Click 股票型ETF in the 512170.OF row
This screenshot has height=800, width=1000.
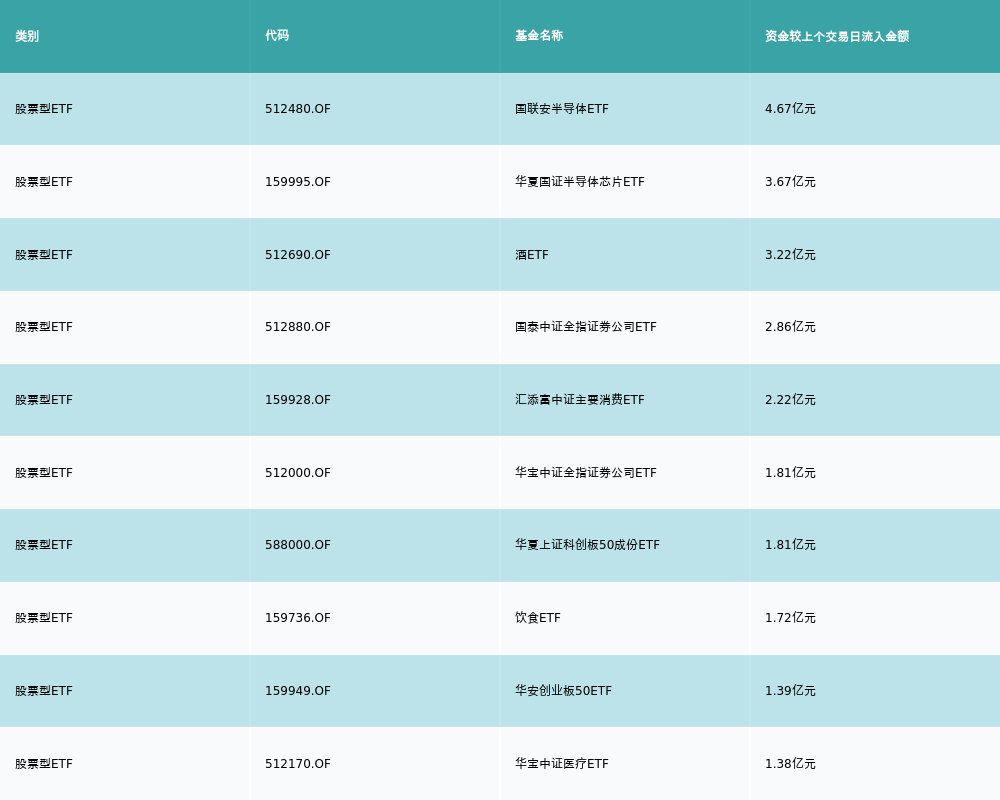click(44, 764)
